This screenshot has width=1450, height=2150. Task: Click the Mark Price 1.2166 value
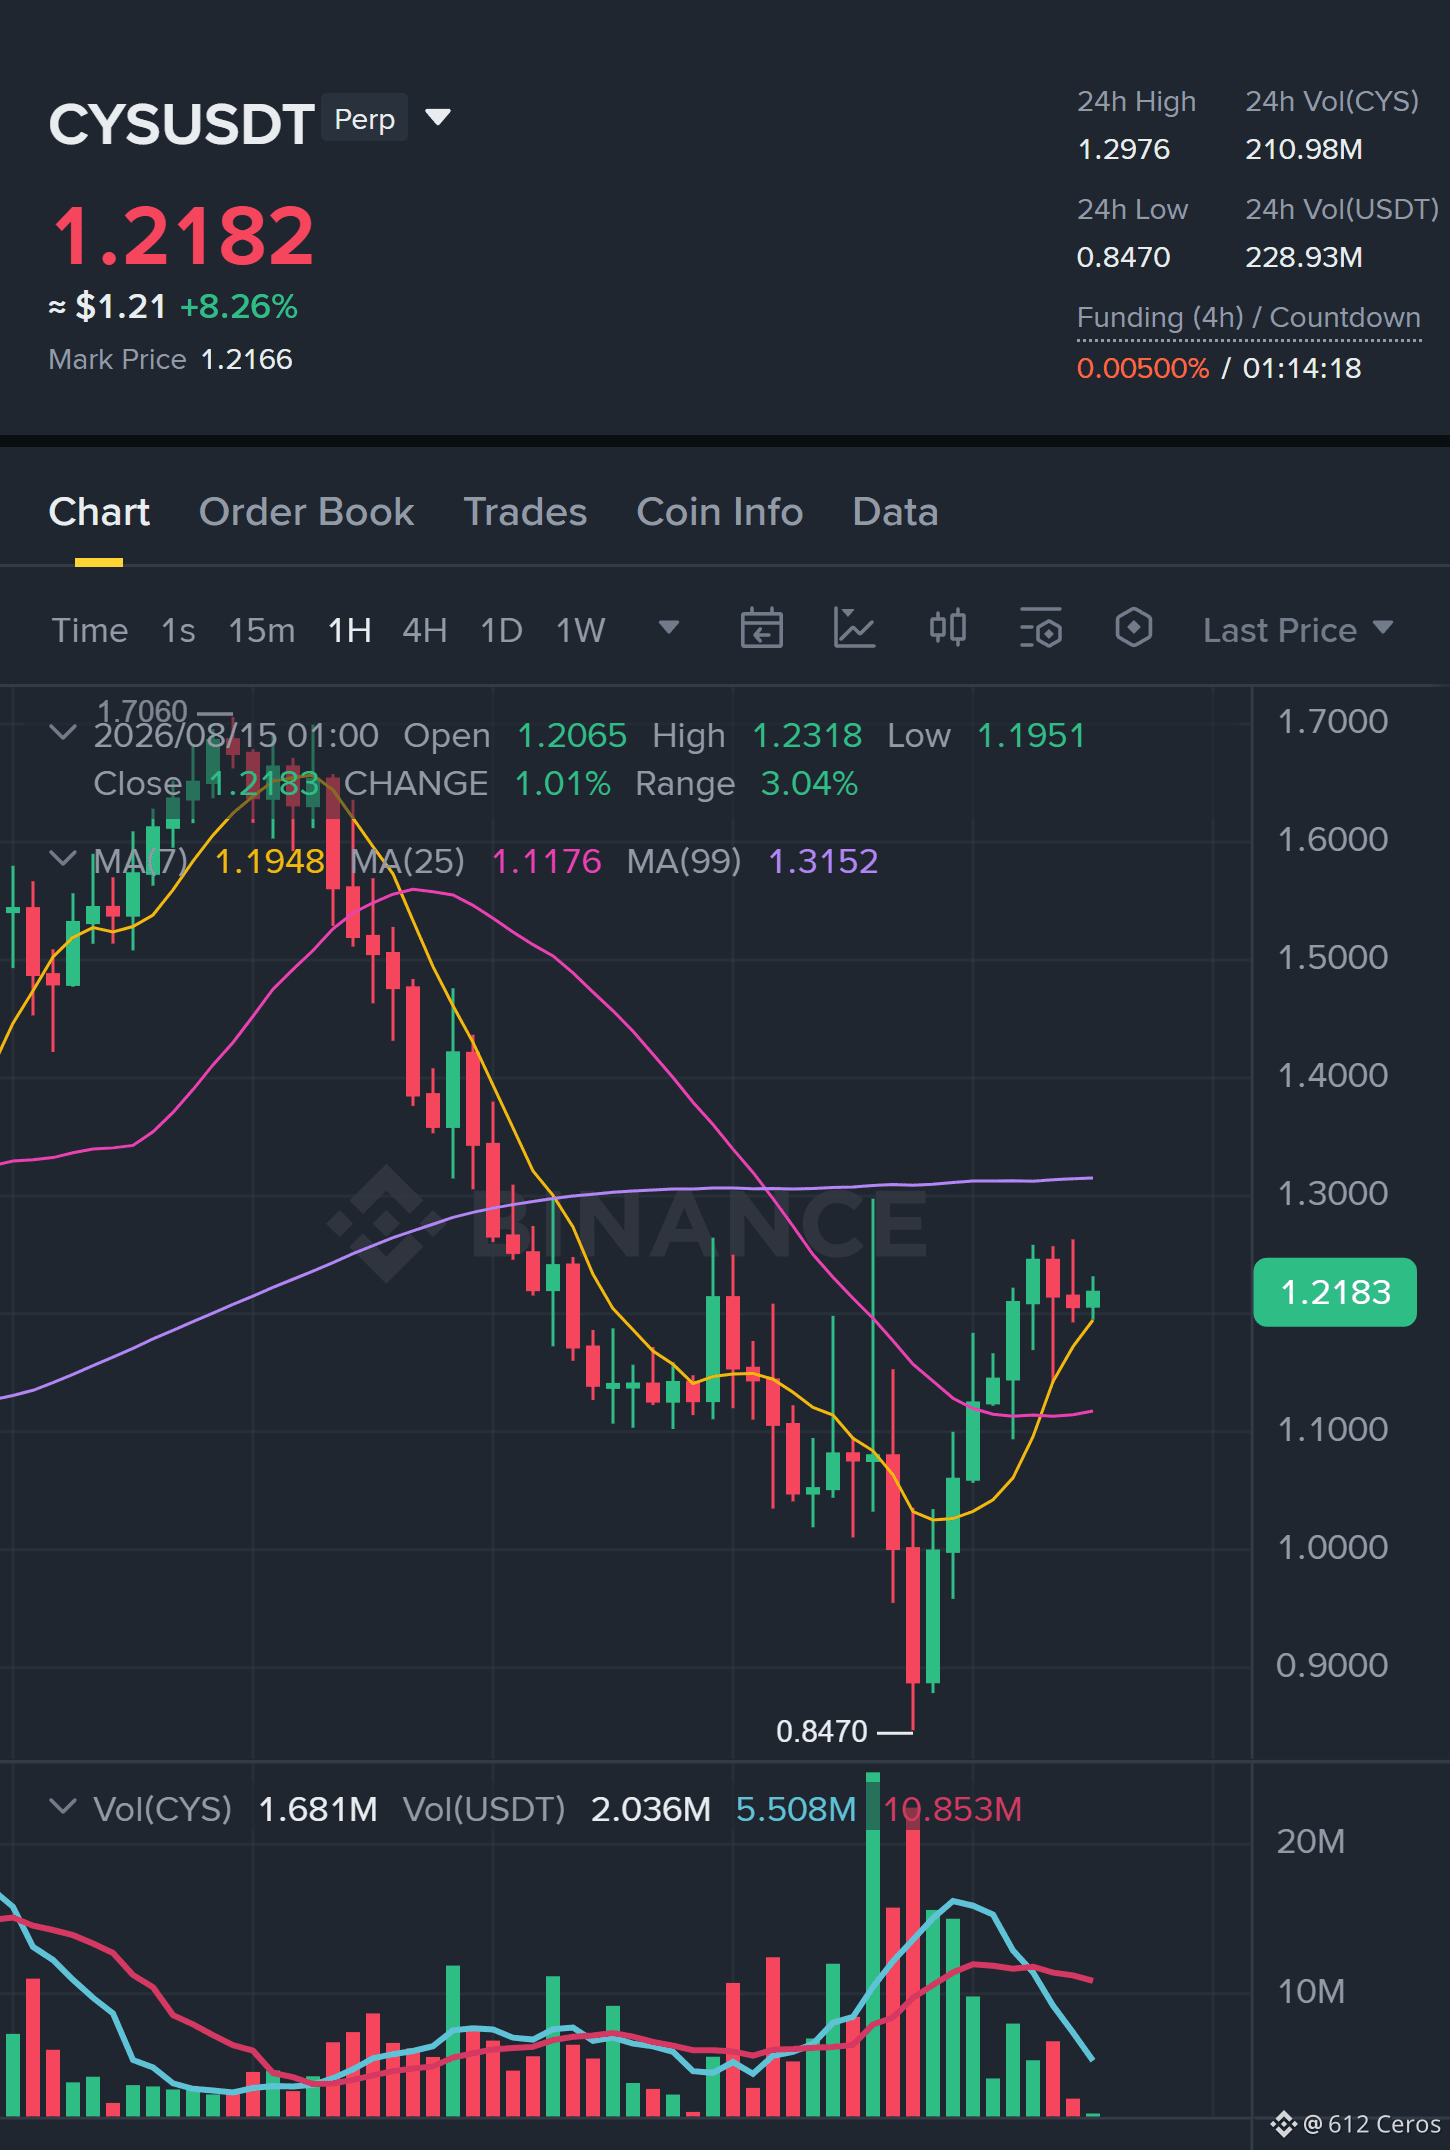coord(247,359)
